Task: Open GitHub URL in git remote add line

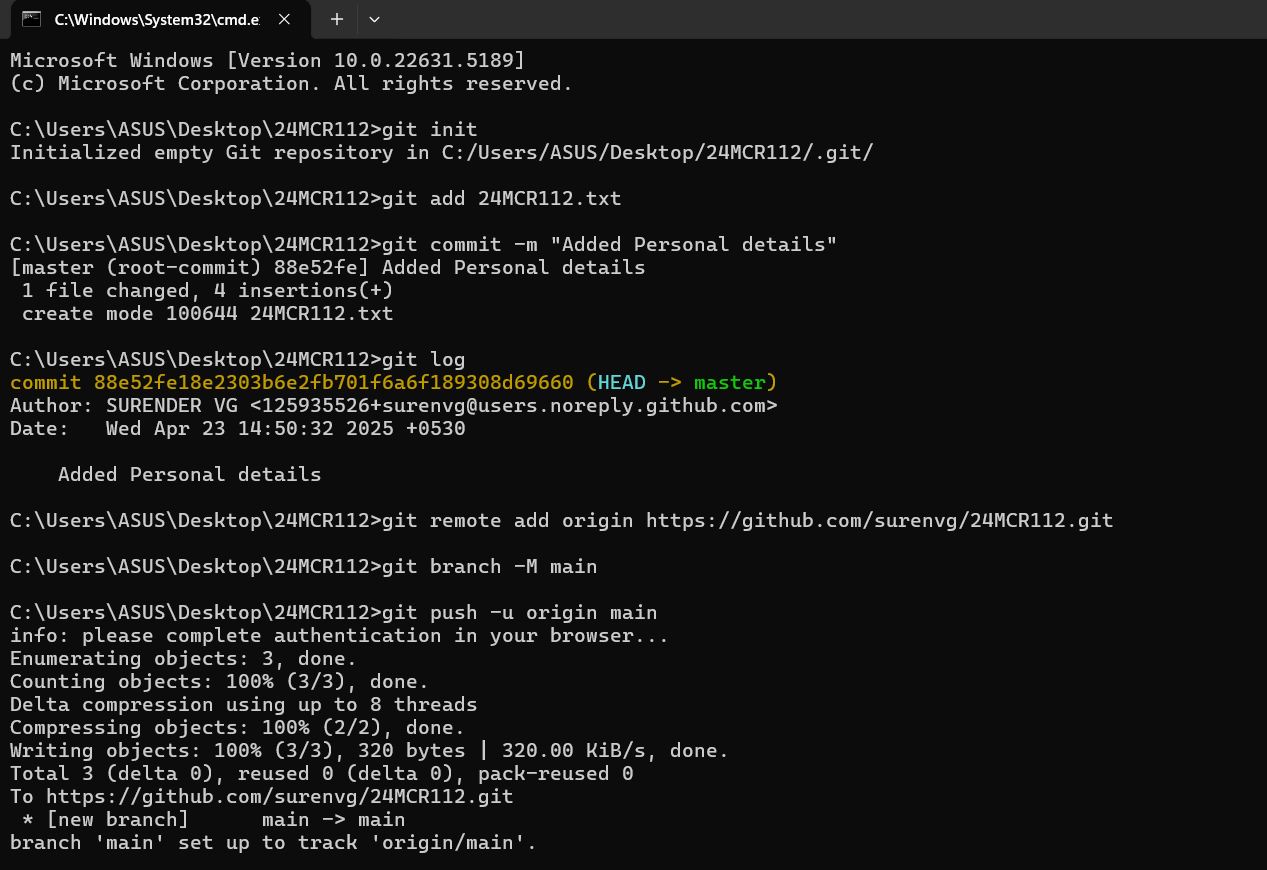Action: (879, 520)
